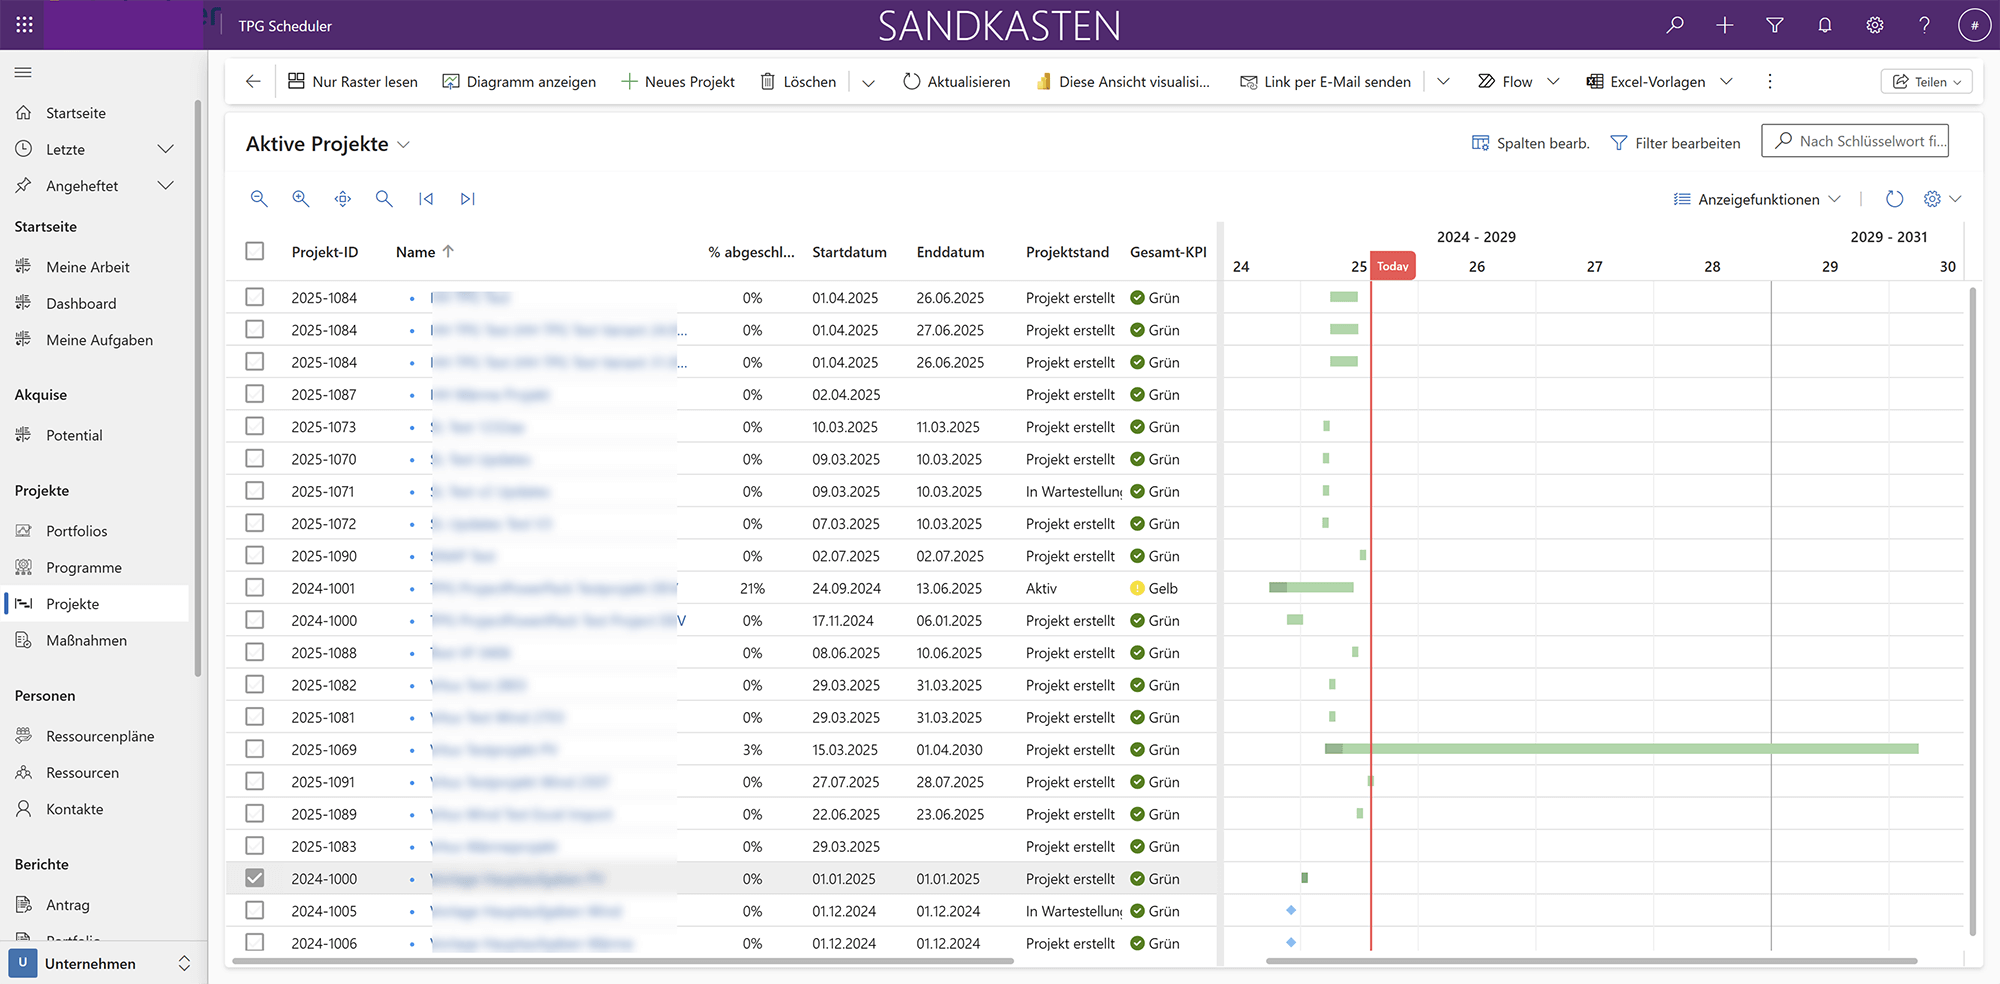Jump to the Gantt chart end
This screenshot has height=984, width=2000.
pos(467,199)
